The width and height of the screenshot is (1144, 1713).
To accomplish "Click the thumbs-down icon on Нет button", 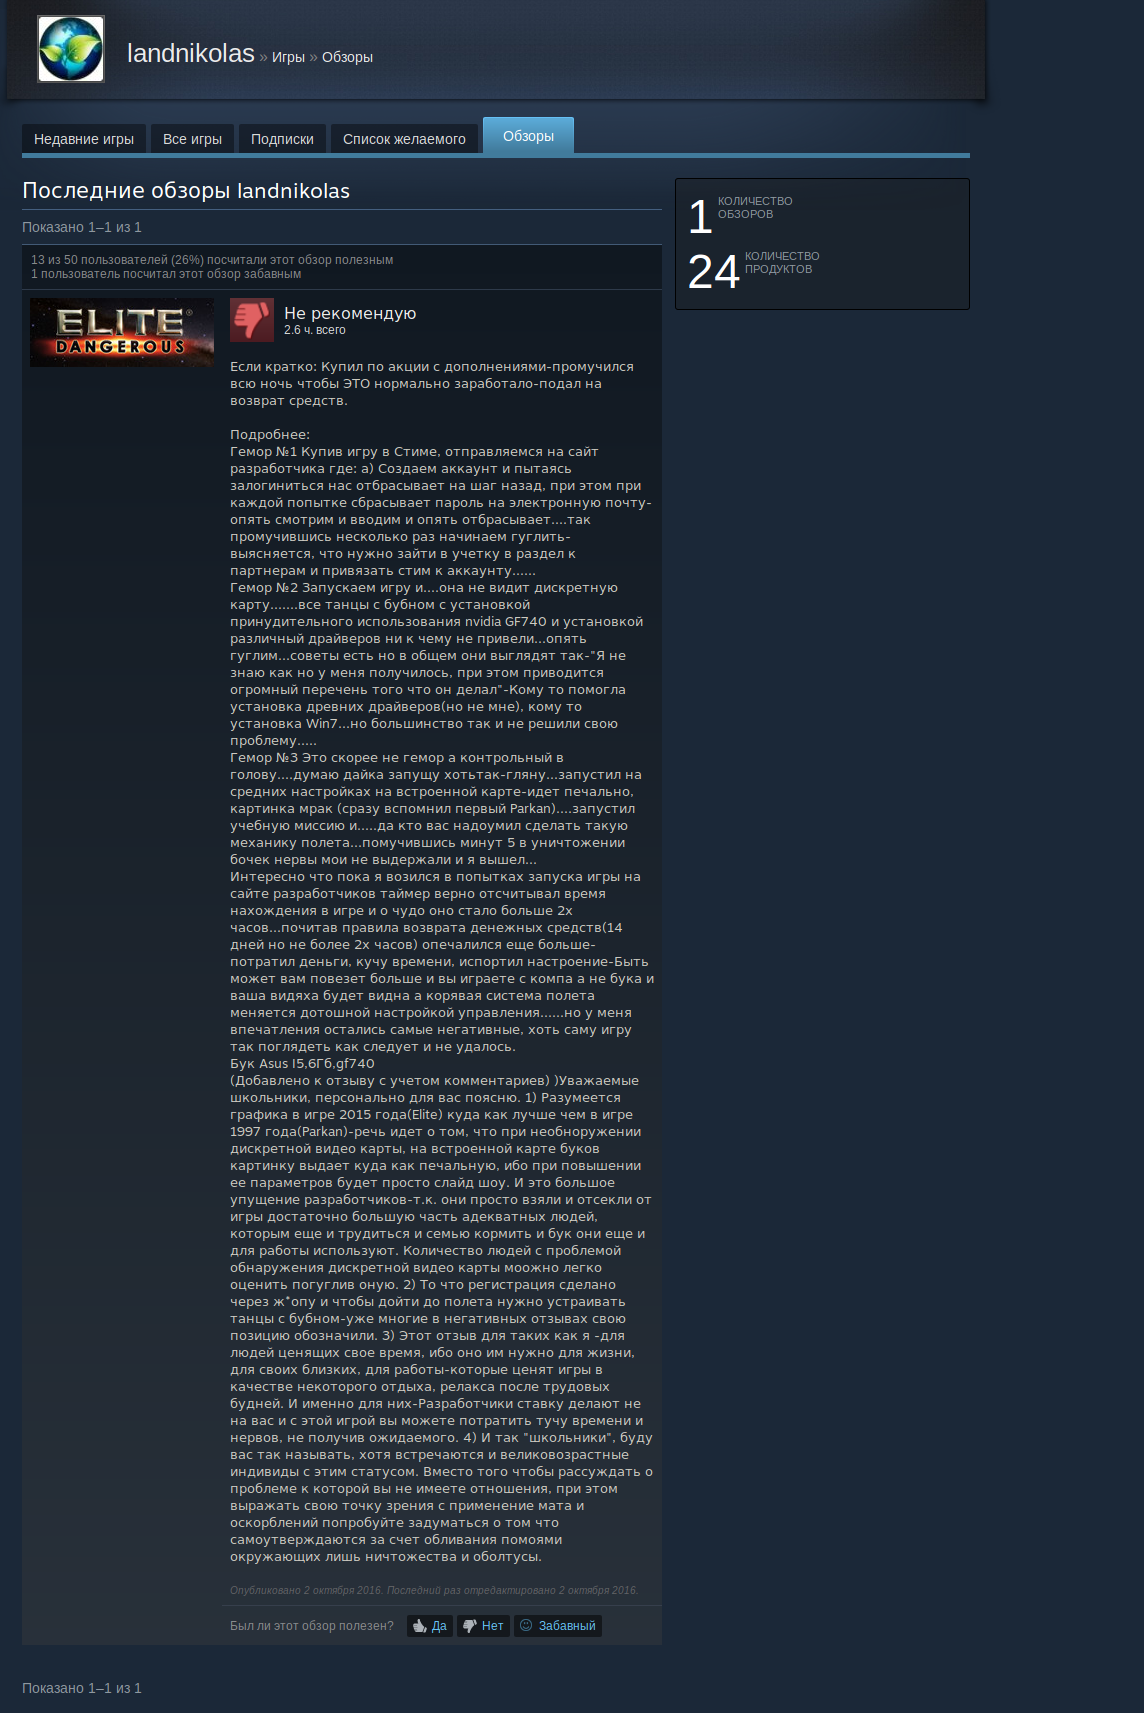I will [470, 1626].
